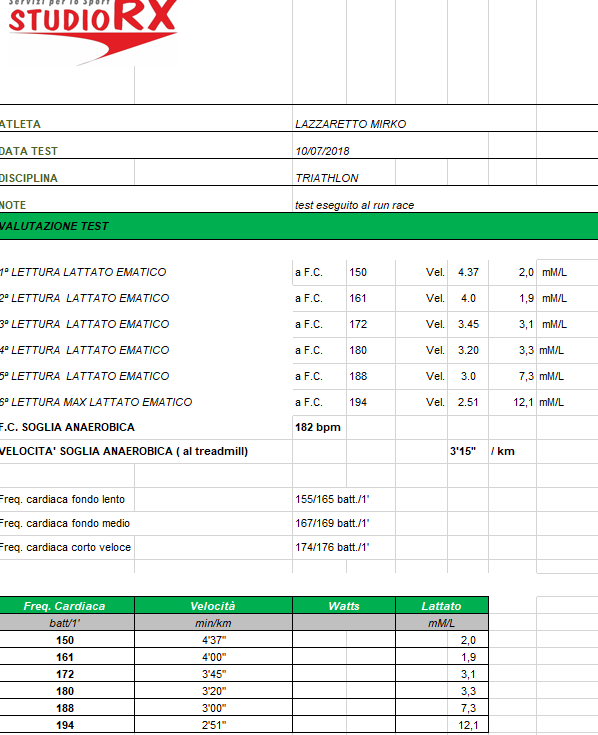
Task: Select the F.C. SOGLIA ANAEROBICA label
Action: pos(67,428)
